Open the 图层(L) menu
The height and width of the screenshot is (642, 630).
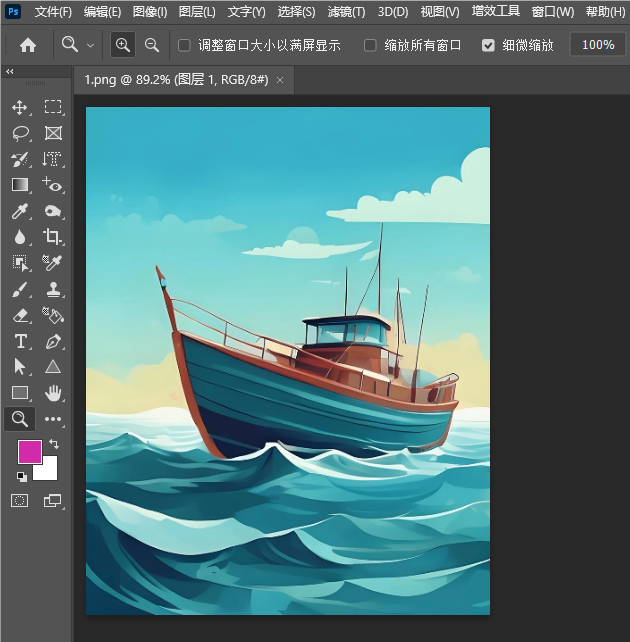click(197, 12)
